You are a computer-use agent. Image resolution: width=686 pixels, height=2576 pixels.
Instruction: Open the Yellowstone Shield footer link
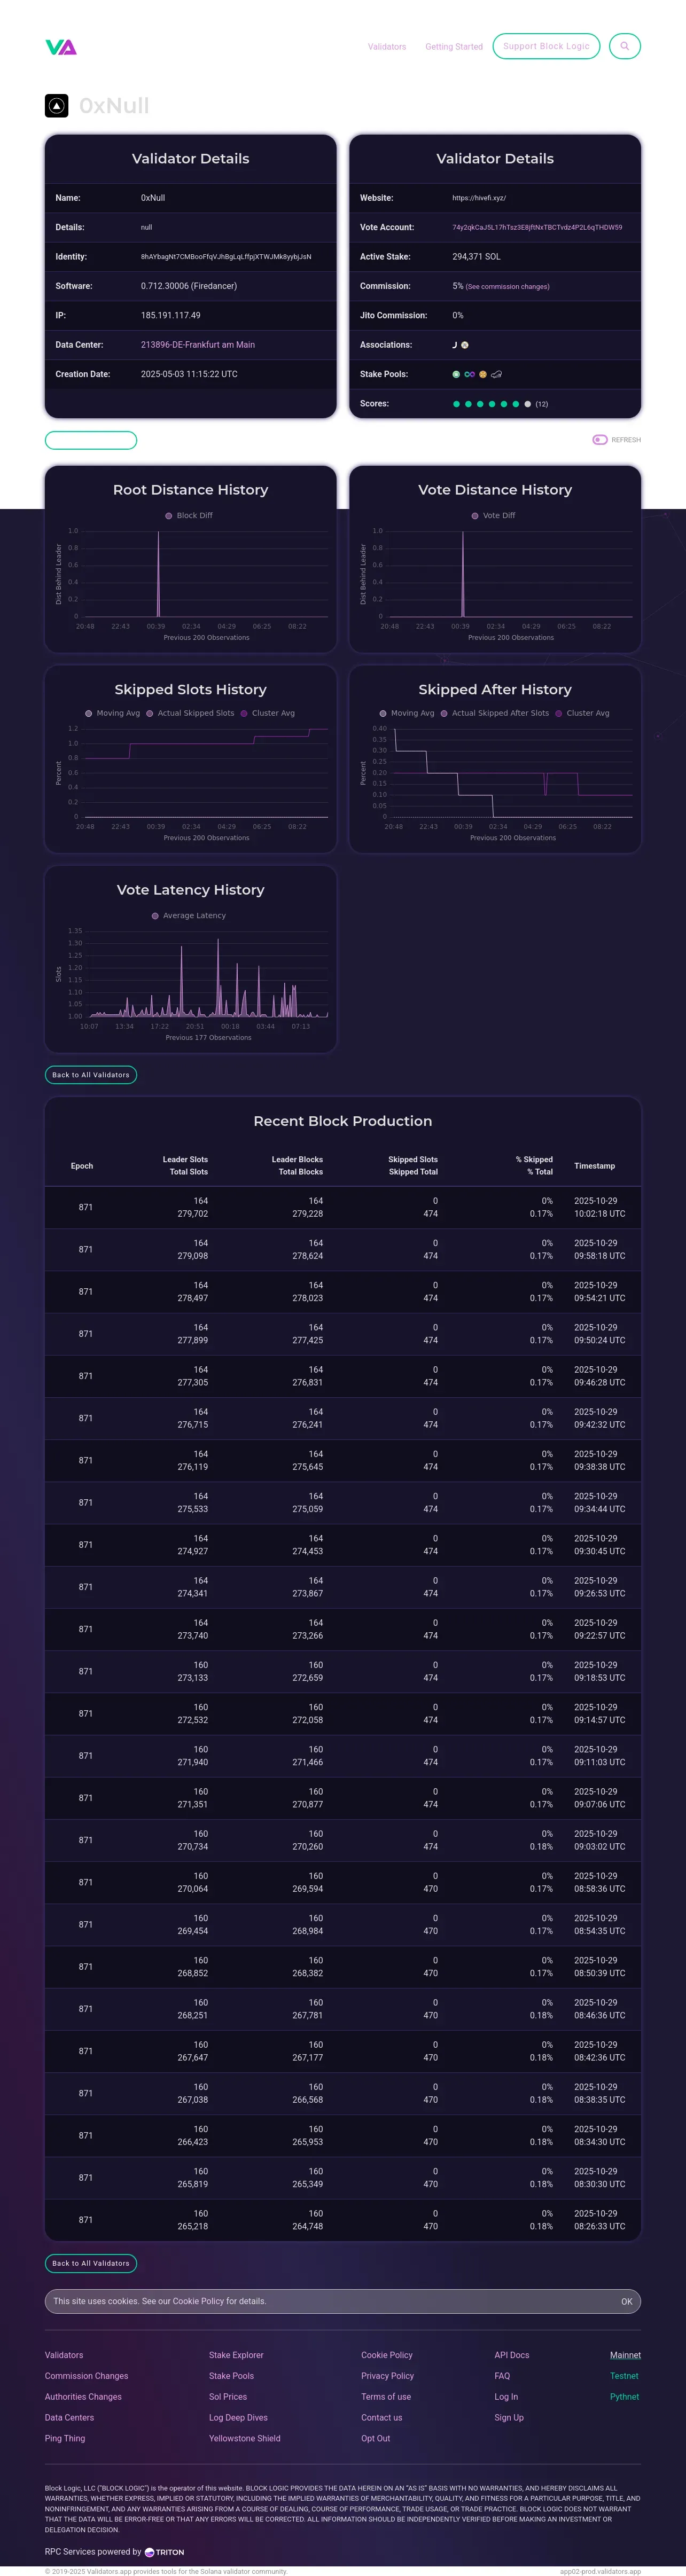point(245,2439)
